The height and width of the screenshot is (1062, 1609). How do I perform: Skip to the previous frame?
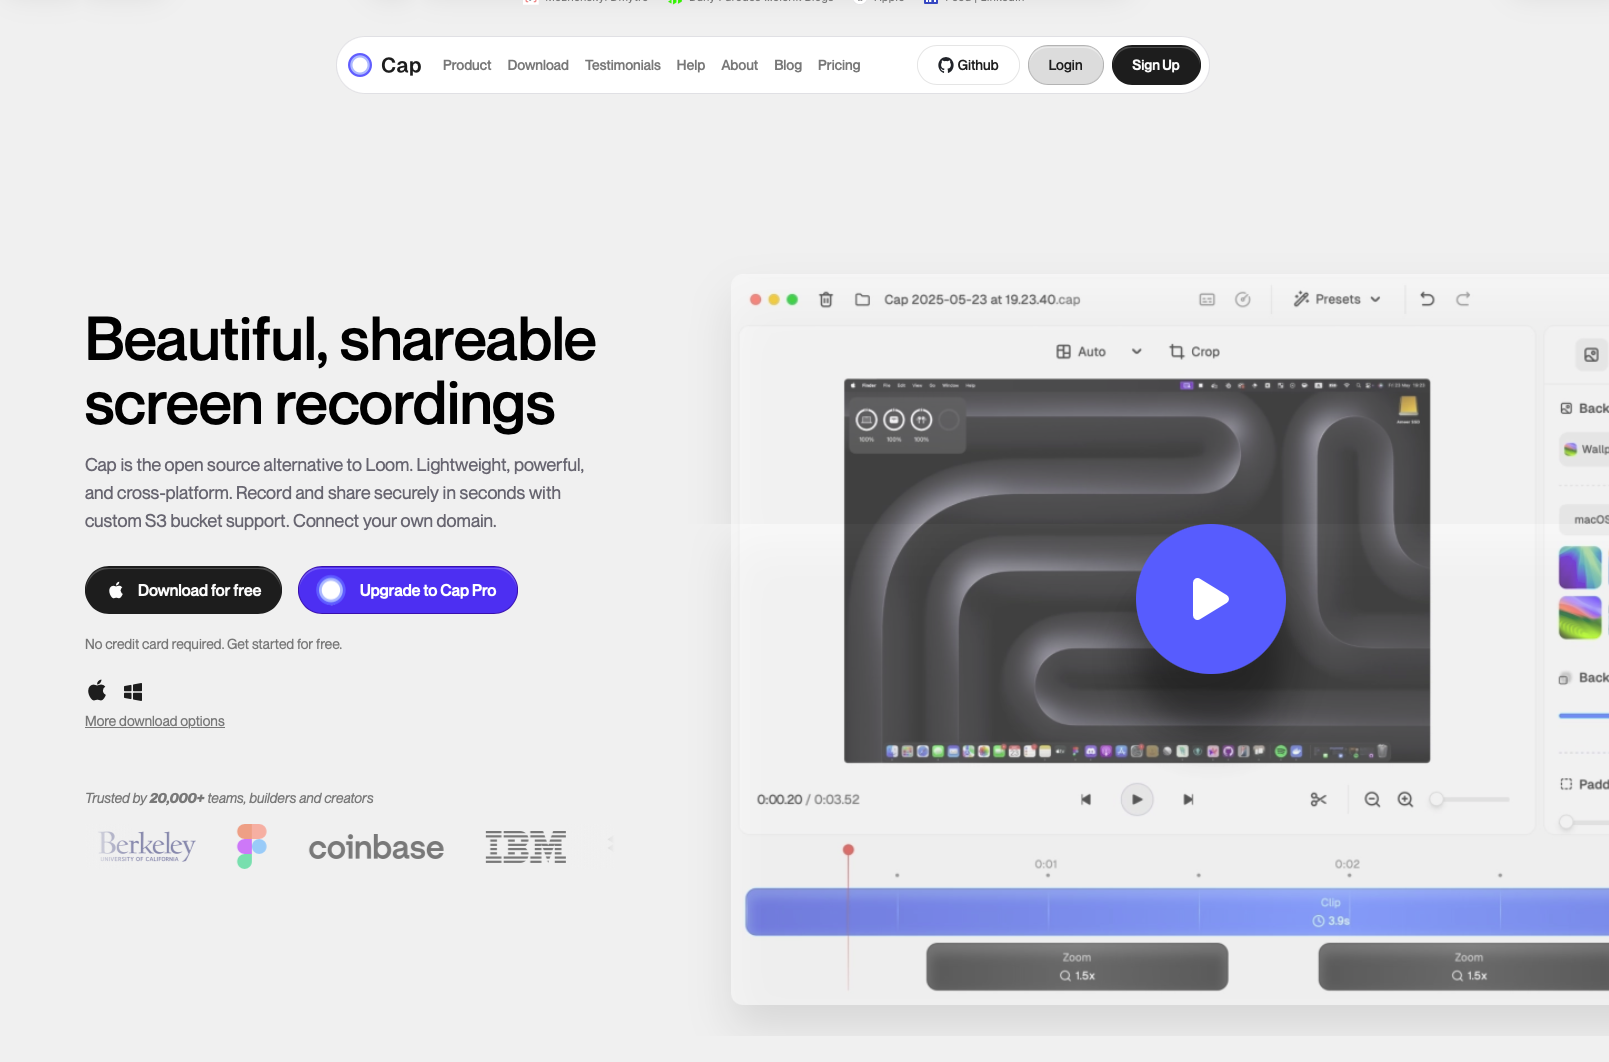1086,799
